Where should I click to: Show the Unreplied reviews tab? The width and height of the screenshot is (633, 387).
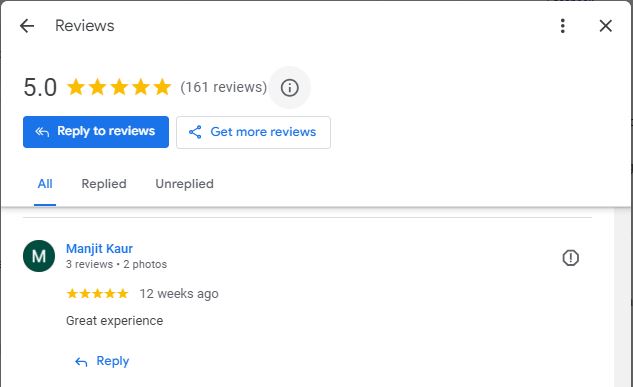pos(184,184)
